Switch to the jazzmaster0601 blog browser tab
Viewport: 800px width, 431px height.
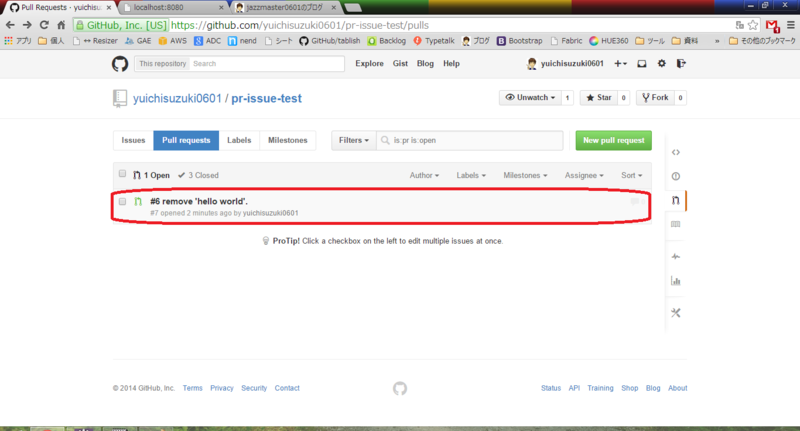[x=286, y=7]
